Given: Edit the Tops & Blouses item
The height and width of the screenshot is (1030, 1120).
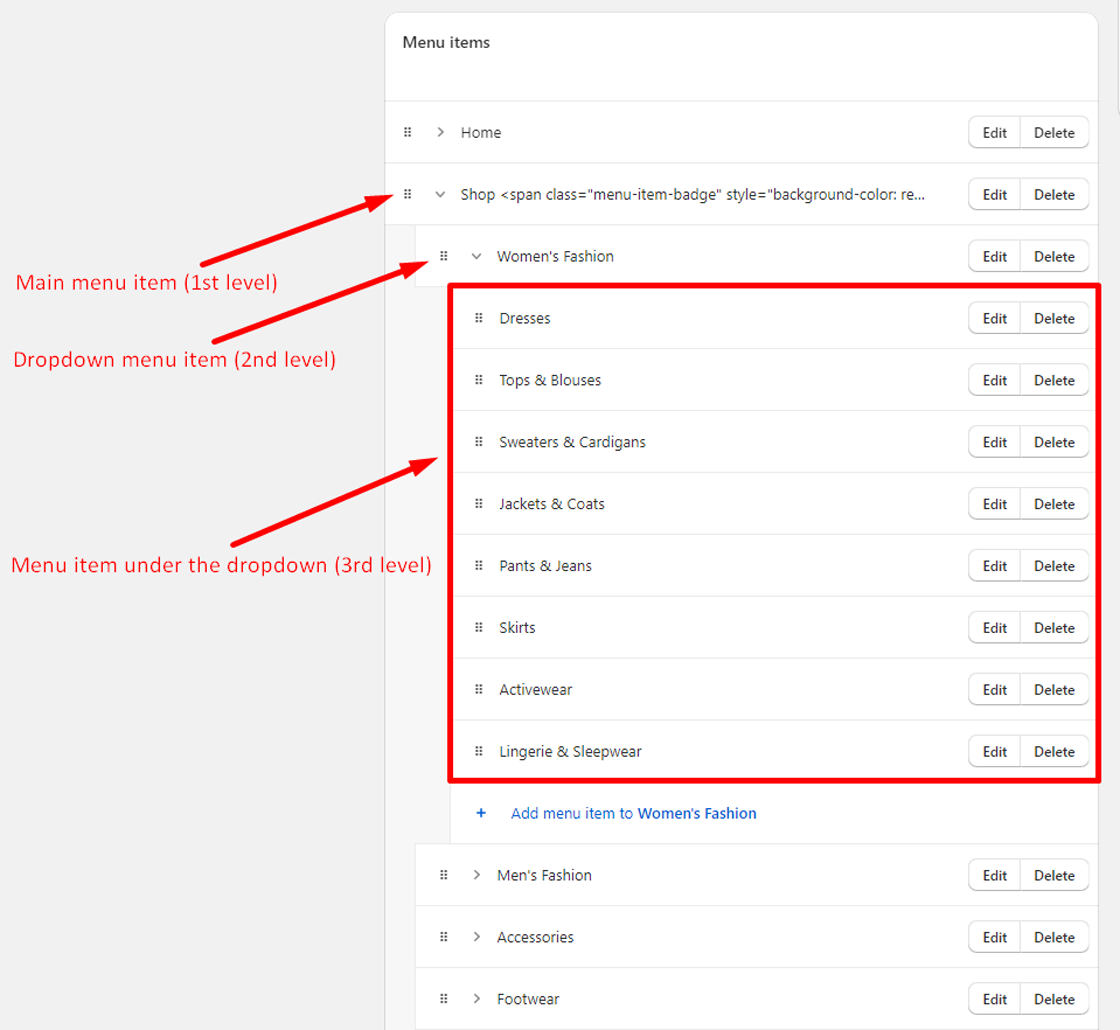Looking at the screenshot, I should tap(994, 380).
